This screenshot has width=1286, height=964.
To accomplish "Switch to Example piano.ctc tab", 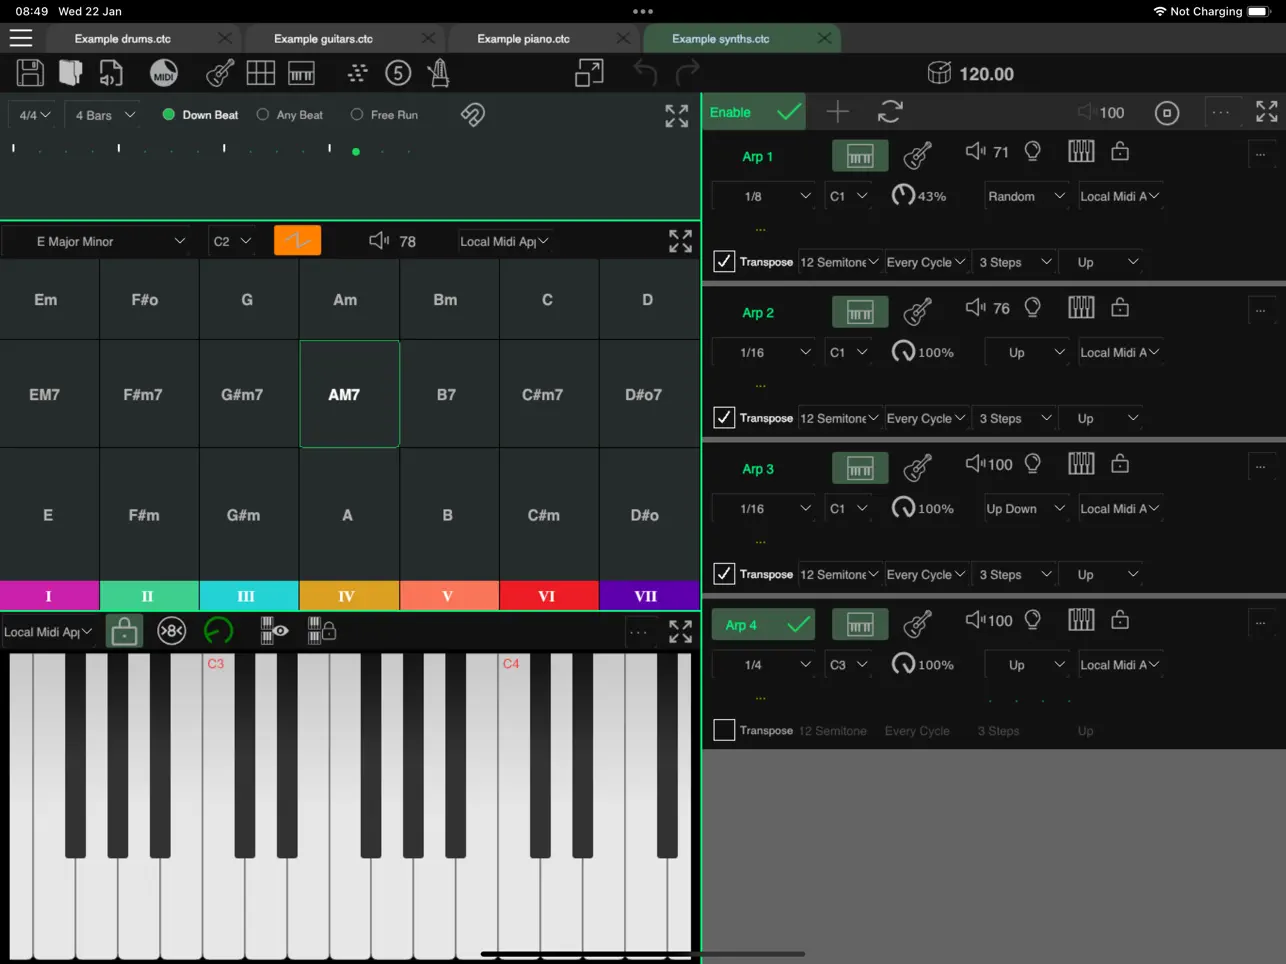I will point(523,39).
